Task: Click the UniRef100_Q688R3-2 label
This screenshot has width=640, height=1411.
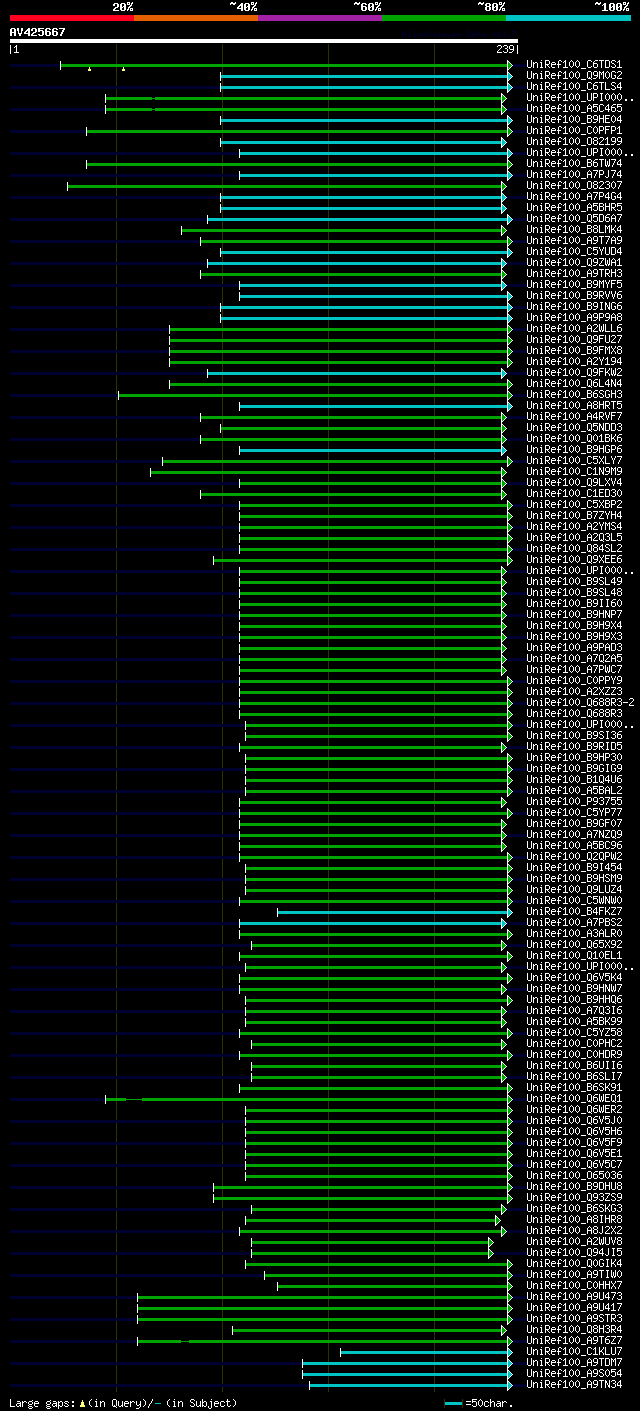Action: 579,702
